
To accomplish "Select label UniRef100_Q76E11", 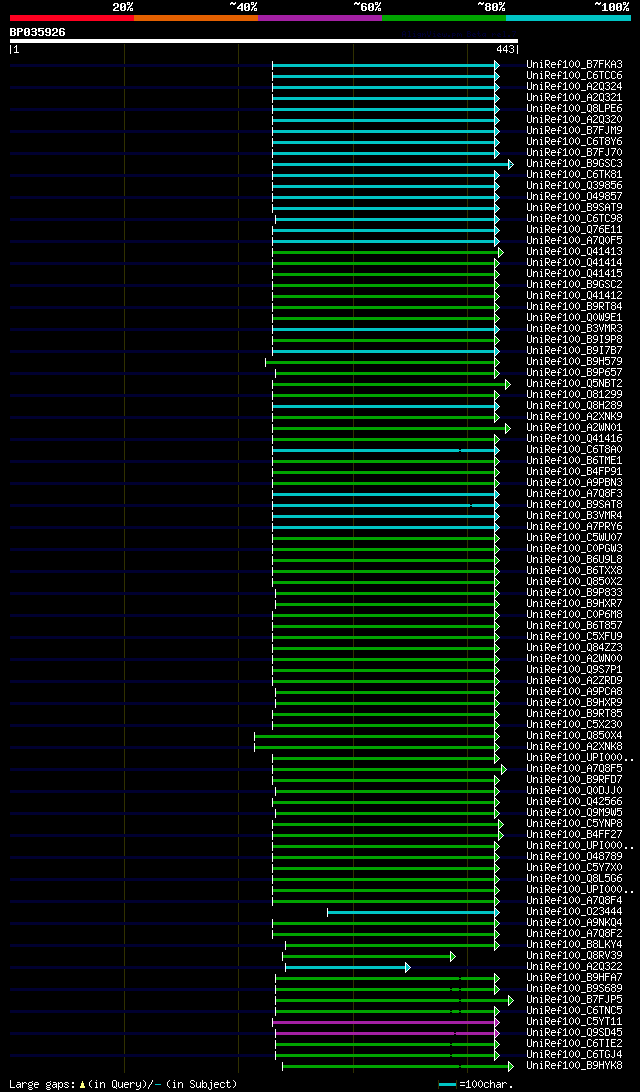I will click(x=575, y=229).
